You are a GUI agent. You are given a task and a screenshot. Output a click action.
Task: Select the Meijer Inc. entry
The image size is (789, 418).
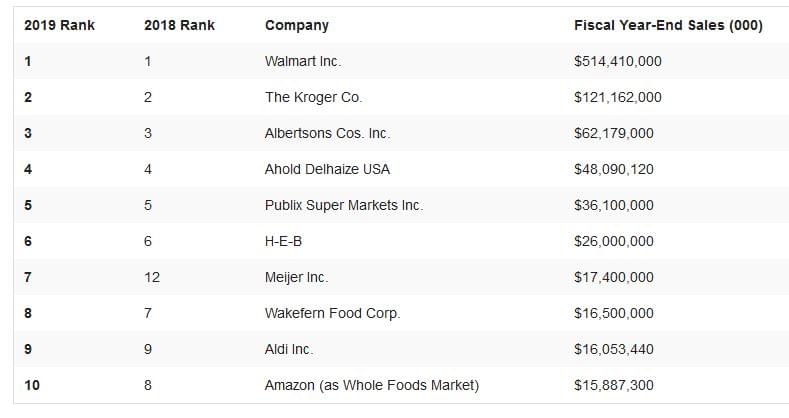pos(296,278)
